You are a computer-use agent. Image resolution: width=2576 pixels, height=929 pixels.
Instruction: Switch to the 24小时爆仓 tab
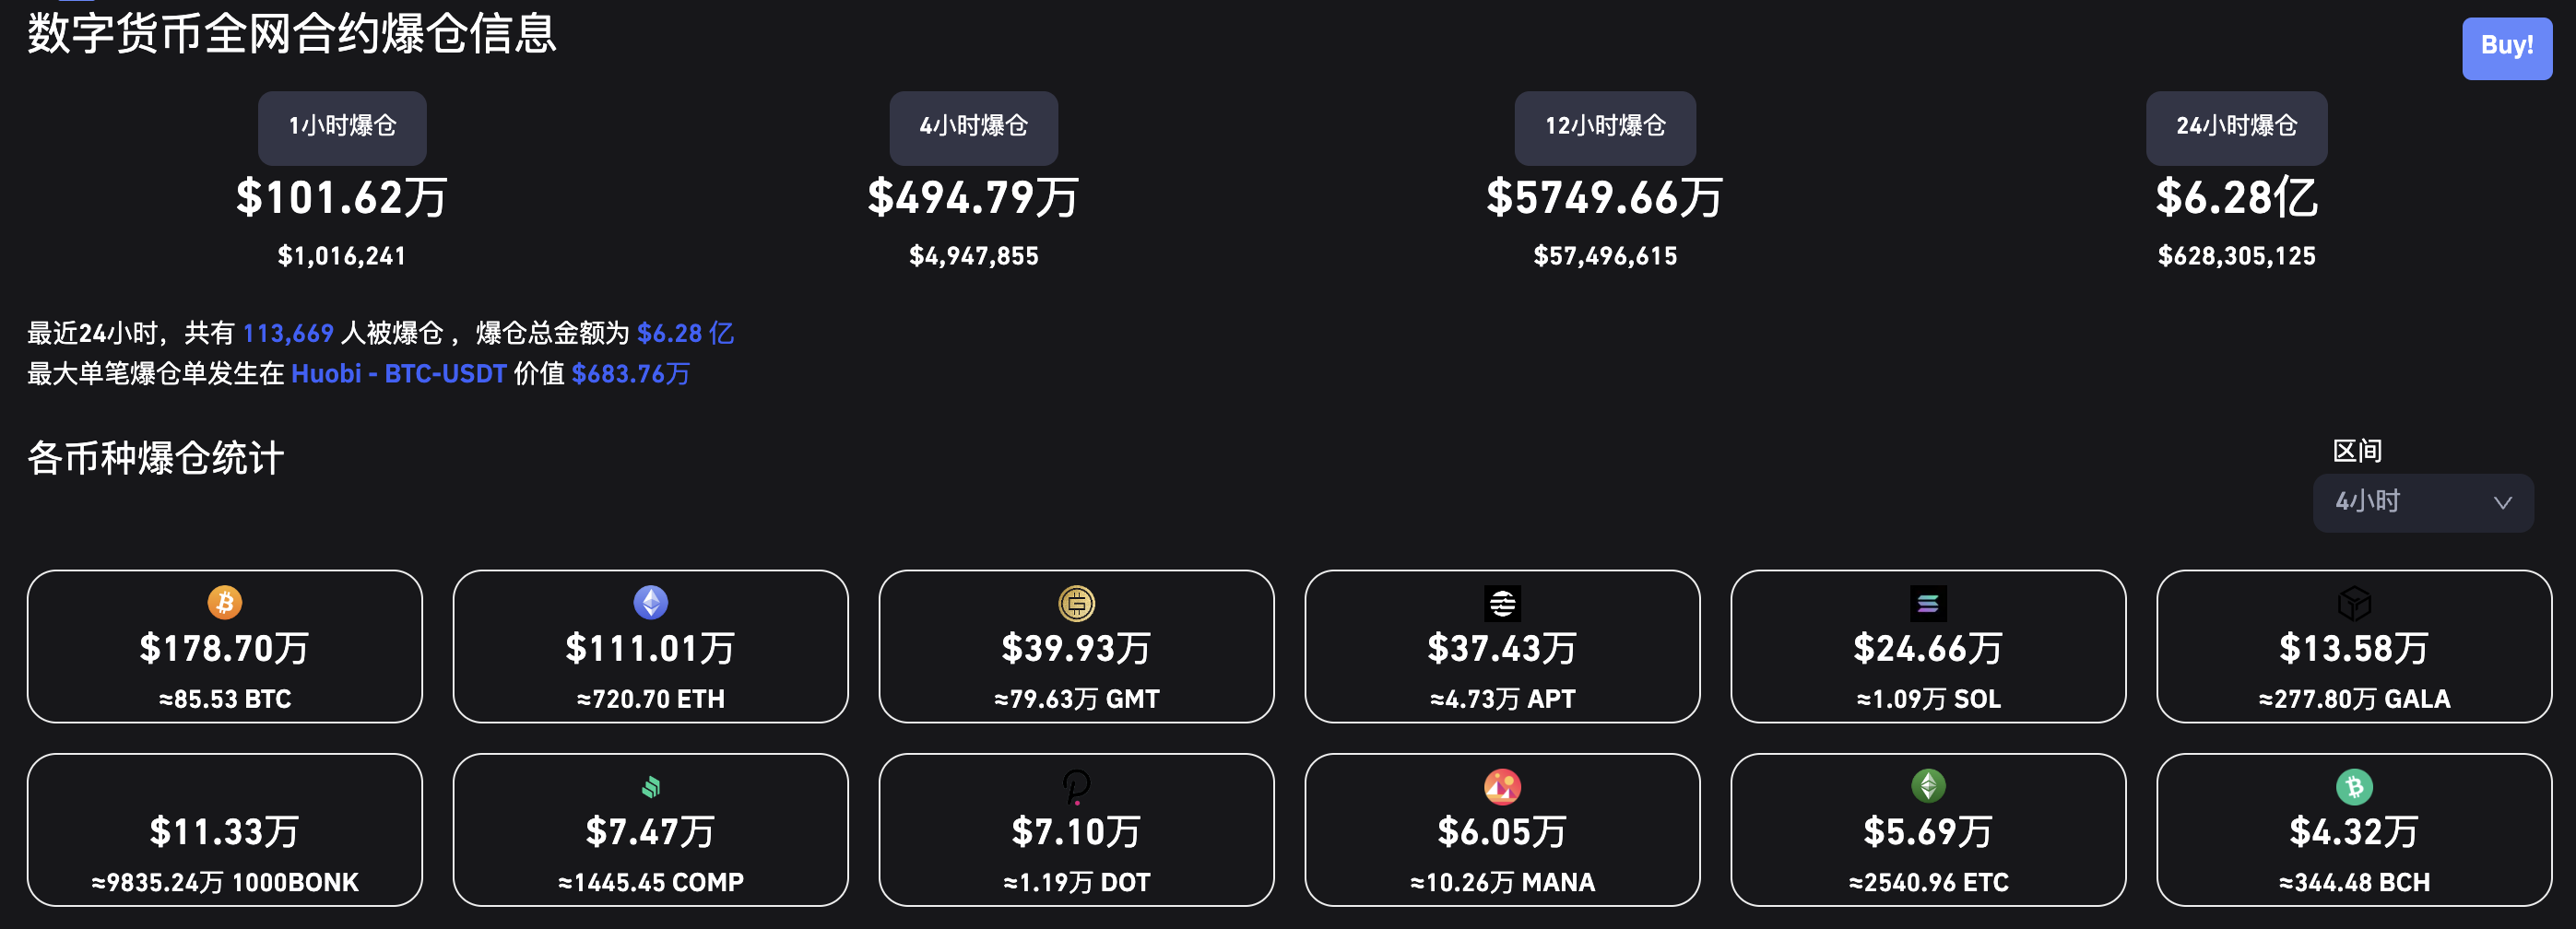(2236, 127)
